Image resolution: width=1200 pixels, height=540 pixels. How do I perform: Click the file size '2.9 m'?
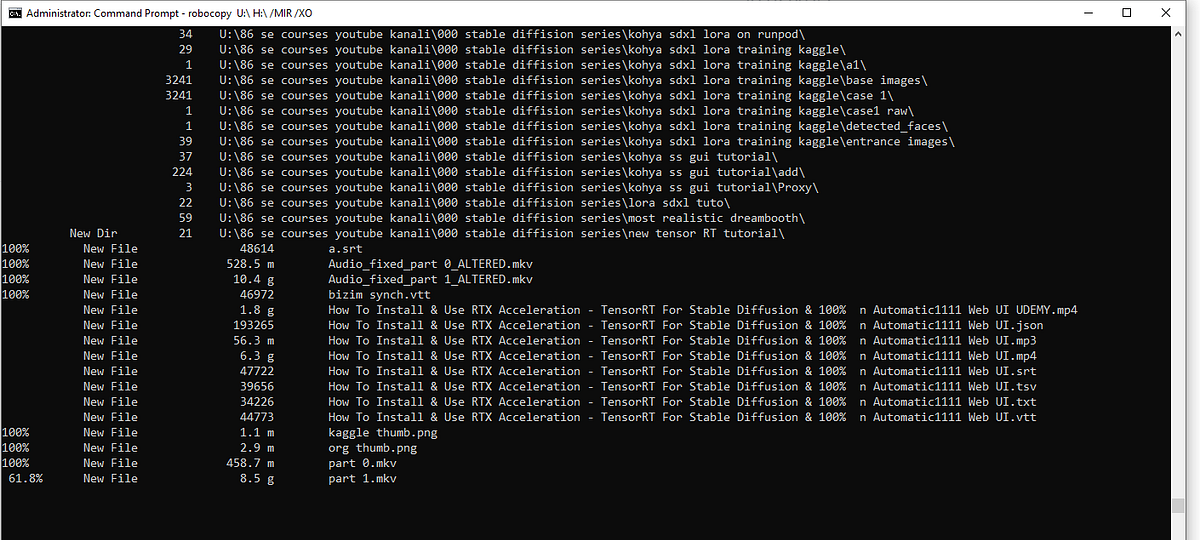coord(258,448)
